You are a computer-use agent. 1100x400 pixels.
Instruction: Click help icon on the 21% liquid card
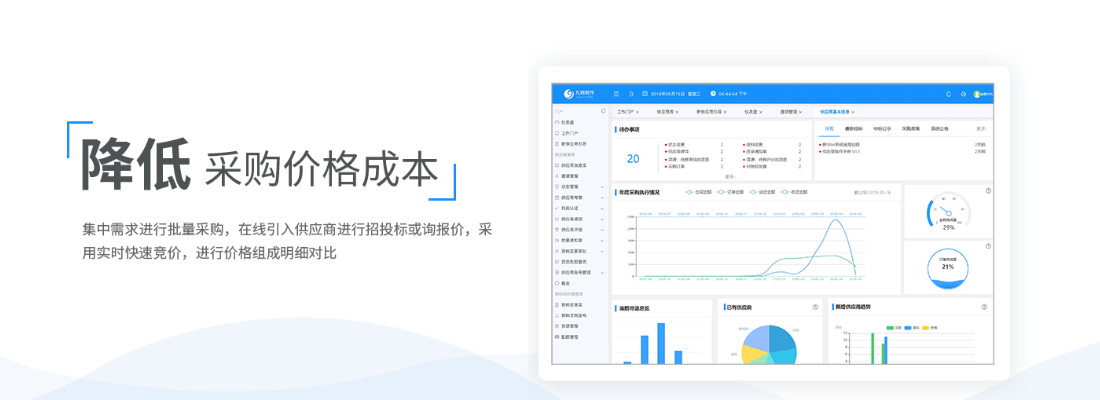pos(988,246)
